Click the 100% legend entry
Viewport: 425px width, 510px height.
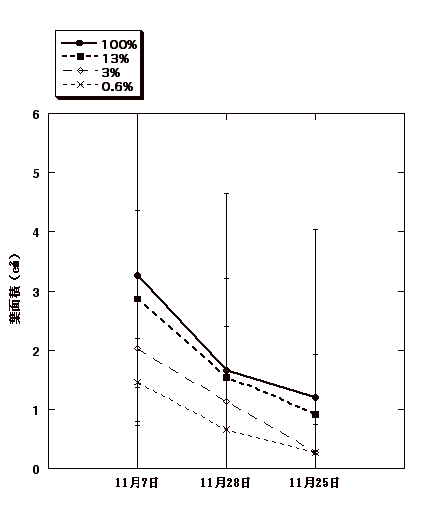(x=99, y=44)
